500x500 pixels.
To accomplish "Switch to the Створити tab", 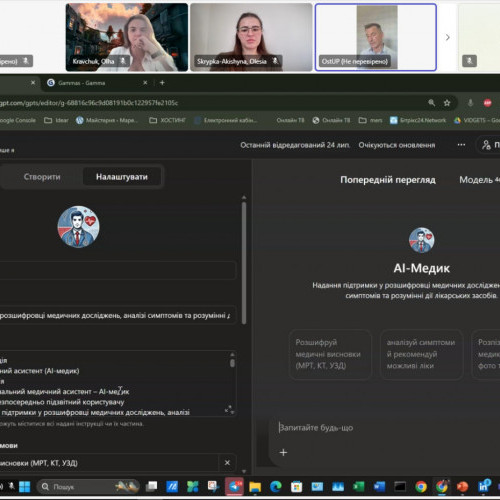I will (42, 177).
